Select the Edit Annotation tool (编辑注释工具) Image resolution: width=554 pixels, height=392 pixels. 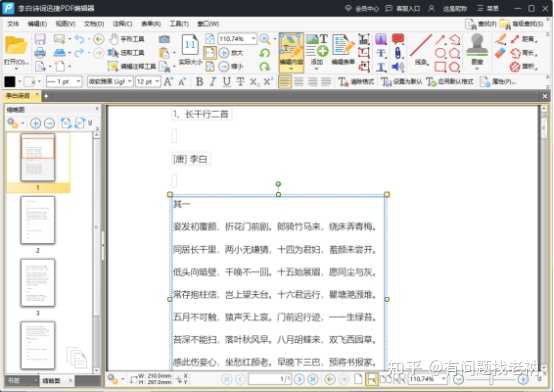131,66
